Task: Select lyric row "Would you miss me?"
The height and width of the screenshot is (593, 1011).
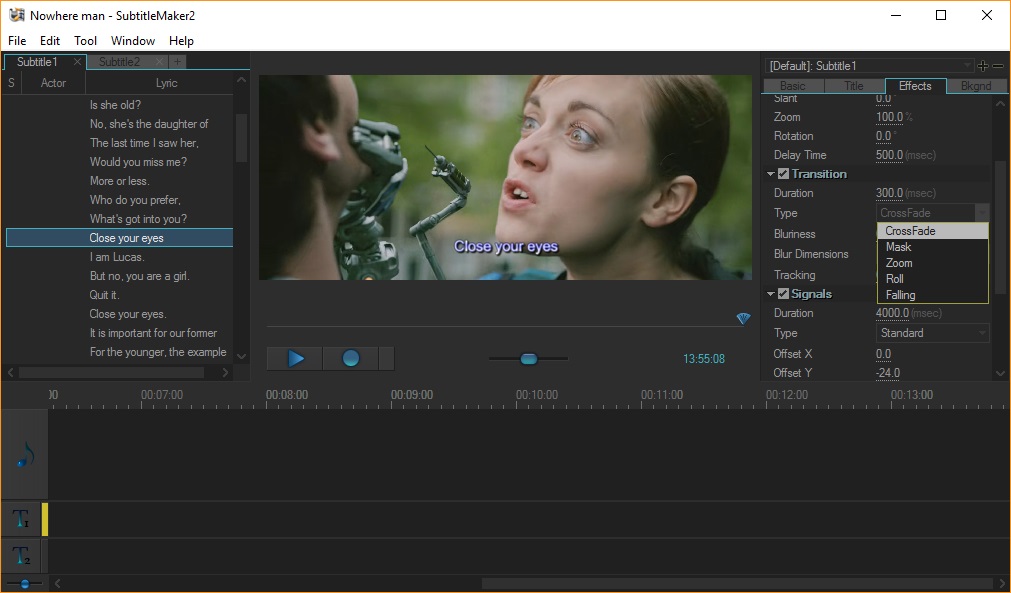Action: tap(119, 162)
